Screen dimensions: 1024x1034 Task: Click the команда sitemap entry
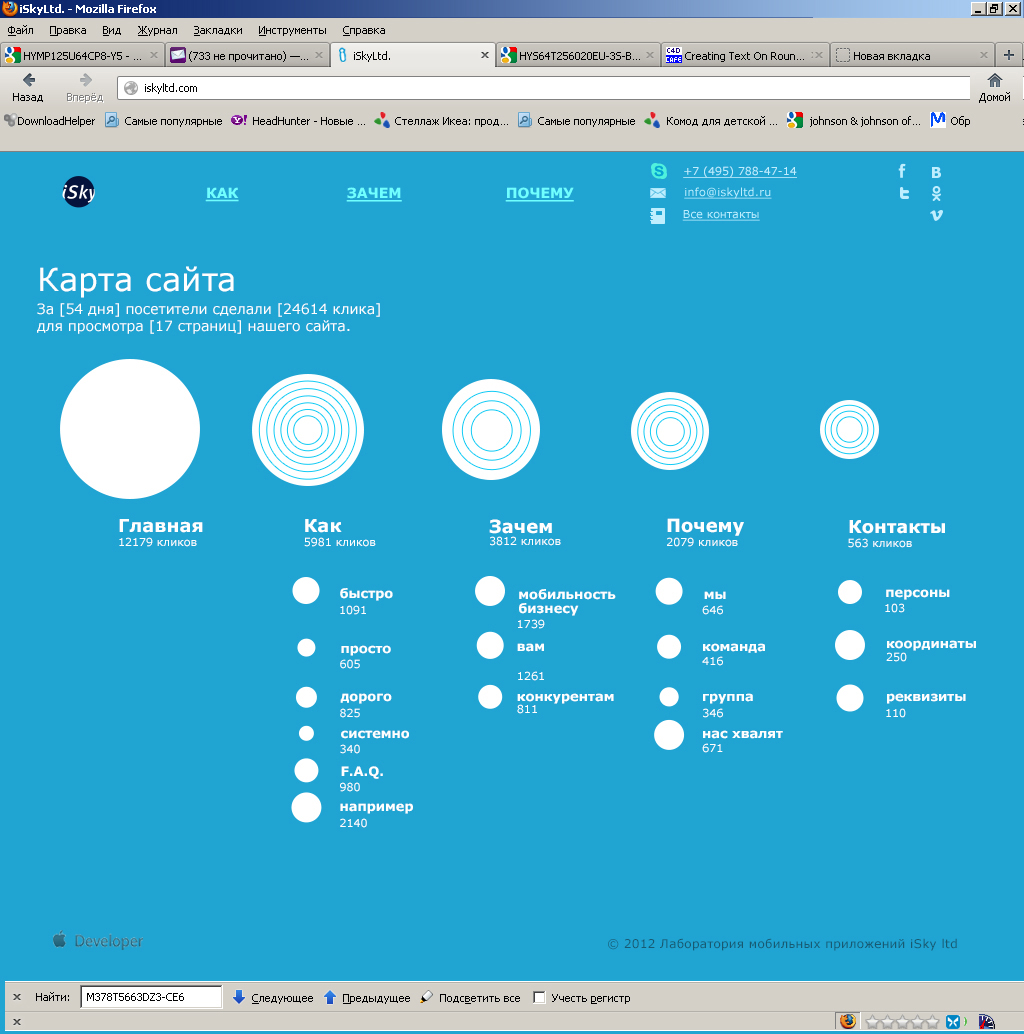(733, 647)
